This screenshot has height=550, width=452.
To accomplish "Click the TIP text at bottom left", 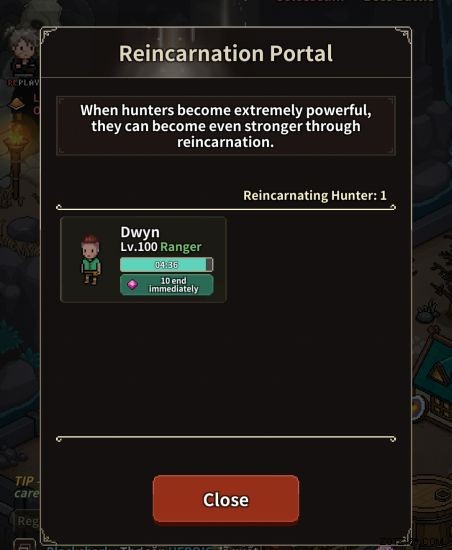I will pyautogui.click(x=26, y=481).
